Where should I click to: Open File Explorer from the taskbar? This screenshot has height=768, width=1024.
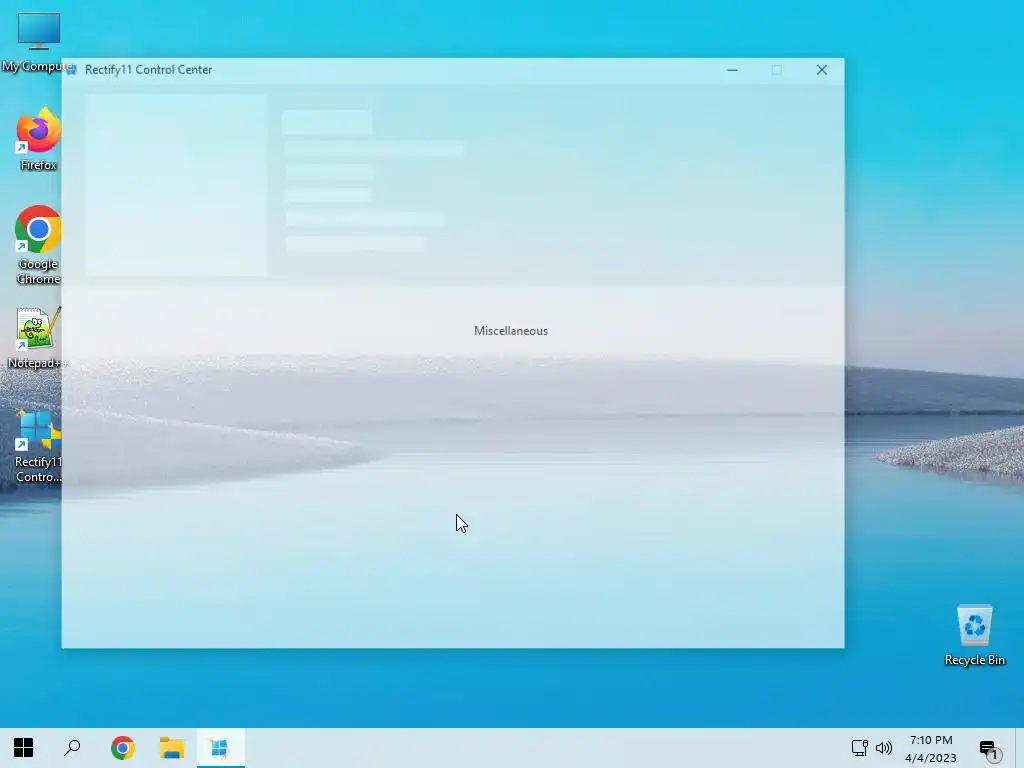click(172, 748)
